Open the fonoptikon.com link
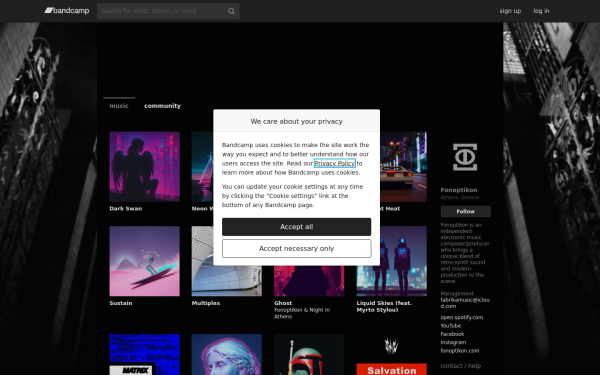The height and width of the screenshot is (375, 600). pyautogui.click(x=460, y=351)
